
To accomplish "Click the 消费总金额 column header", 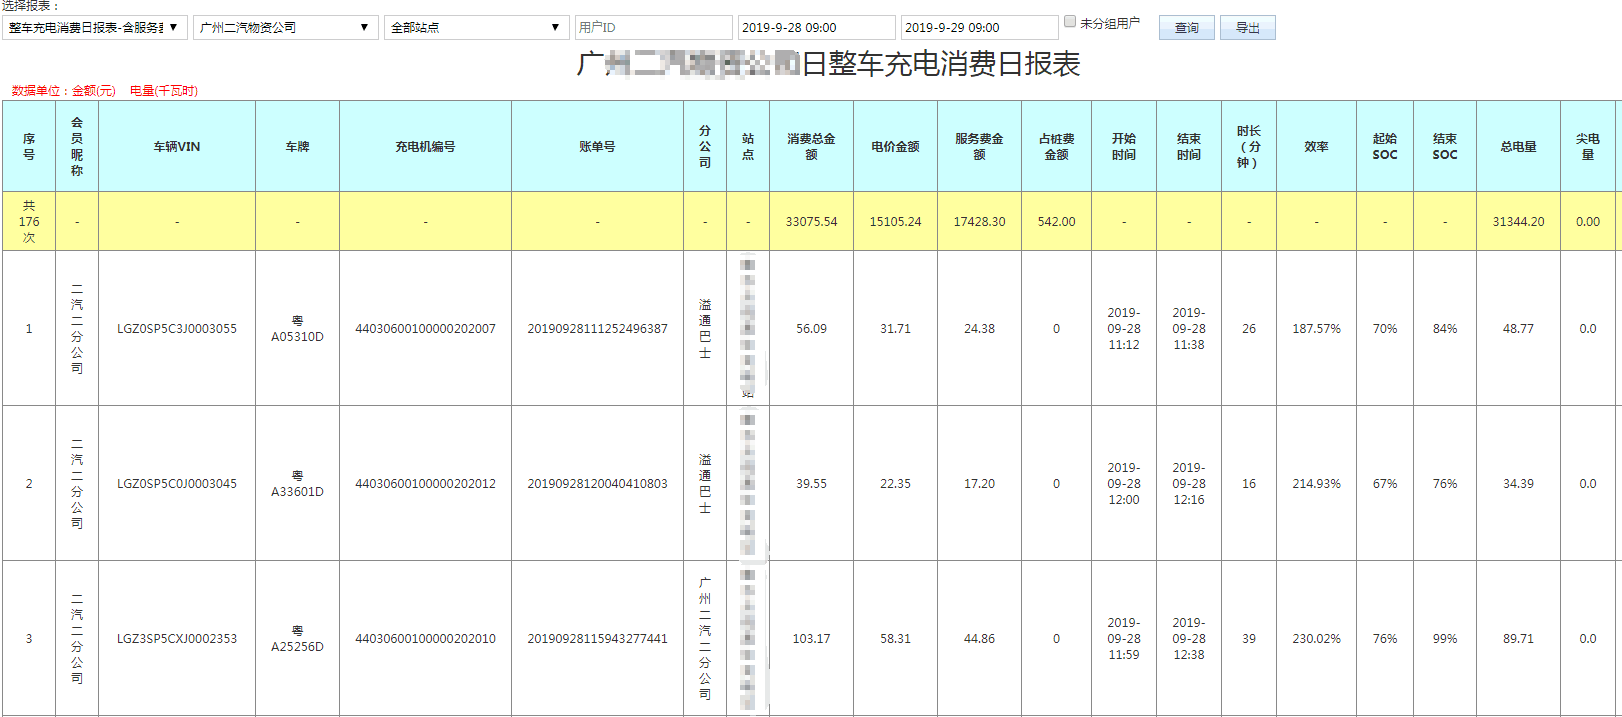I will [811, 147].
